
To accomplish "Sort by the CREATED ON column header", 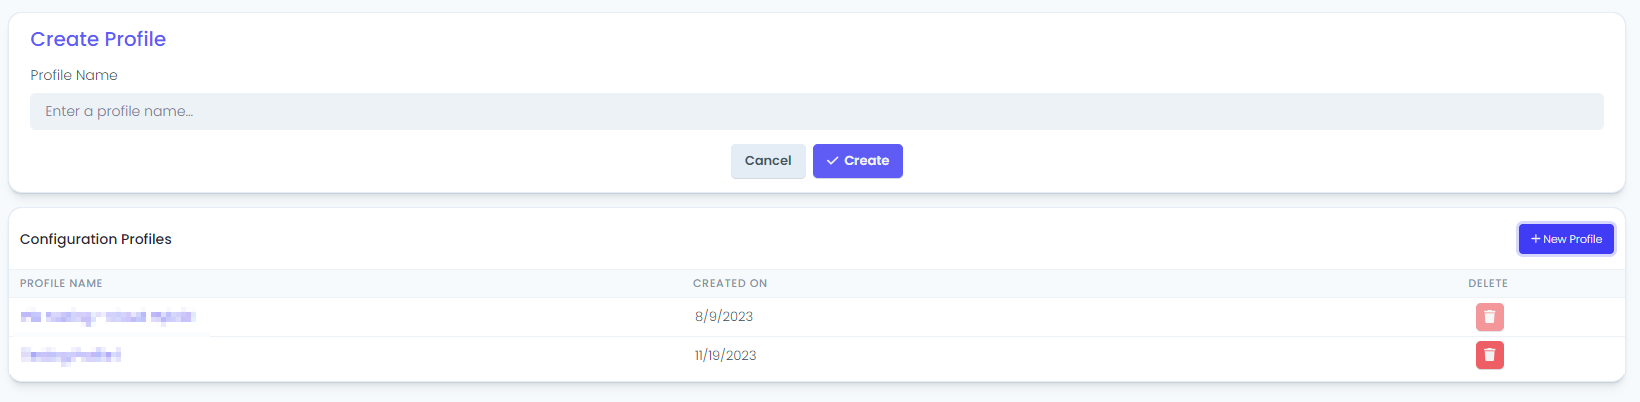I will 730,284.
